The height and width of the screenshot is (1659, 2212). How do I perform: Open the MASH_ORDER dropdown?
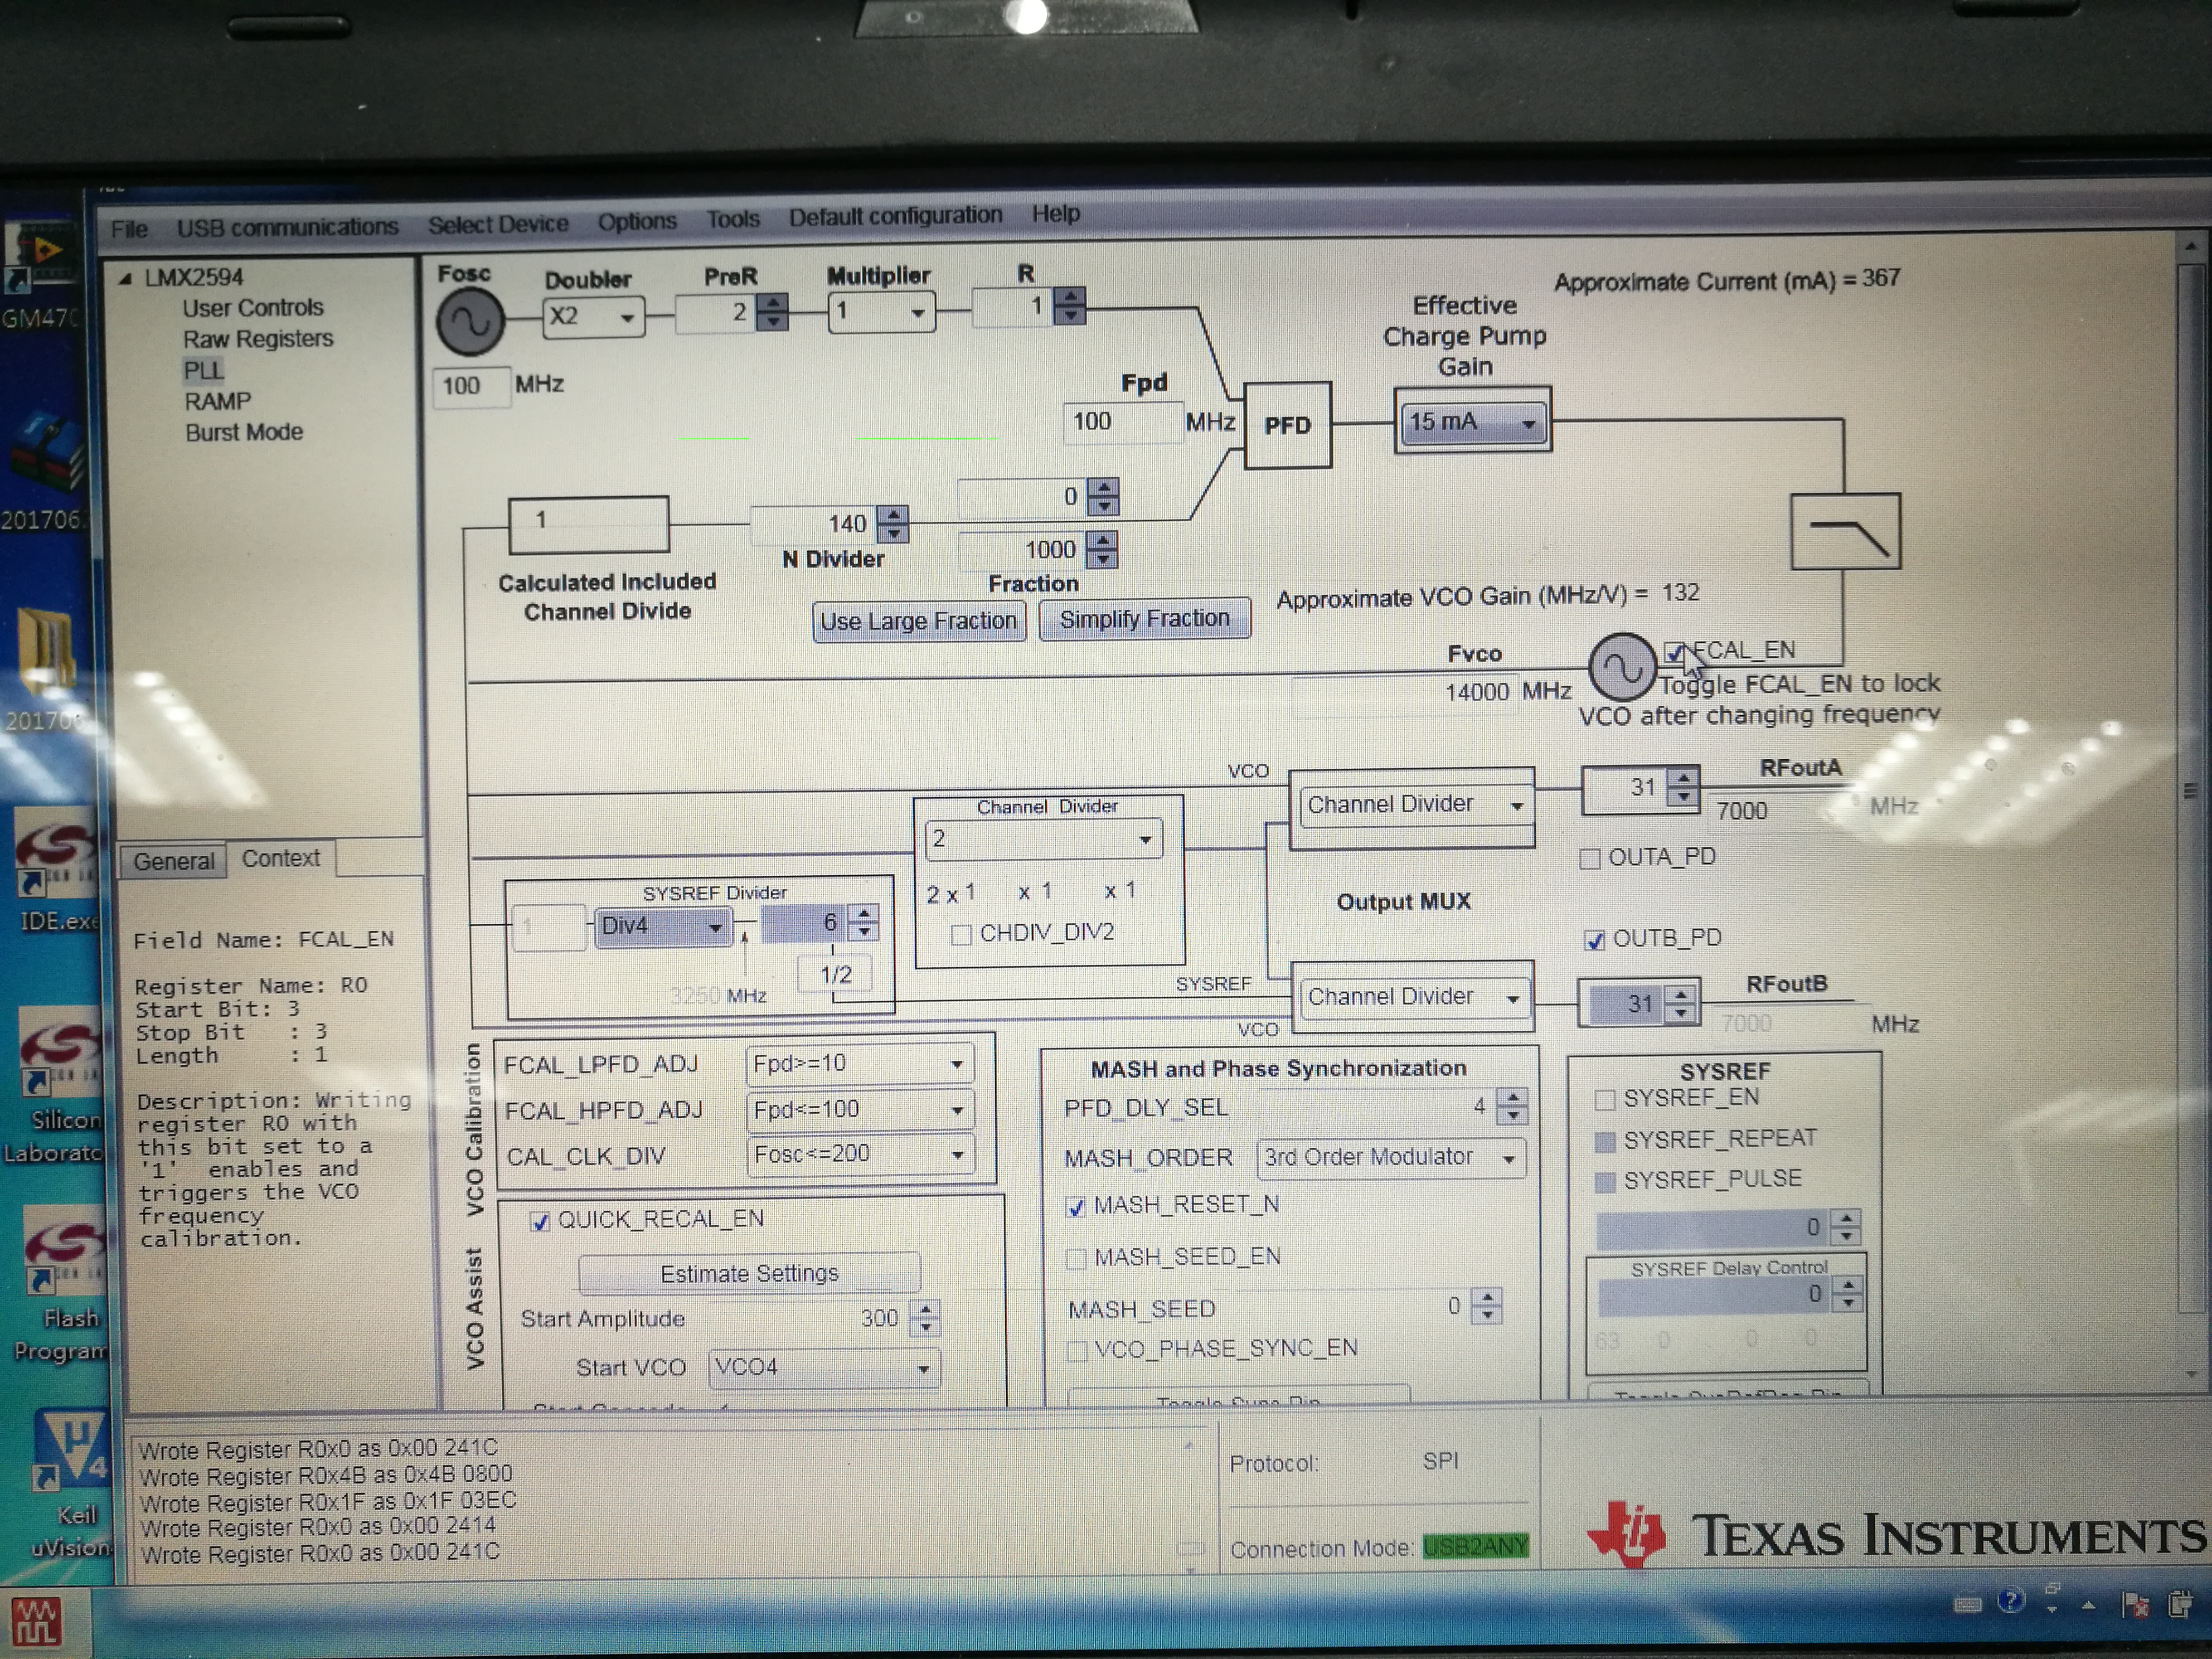(1391, 1158)
